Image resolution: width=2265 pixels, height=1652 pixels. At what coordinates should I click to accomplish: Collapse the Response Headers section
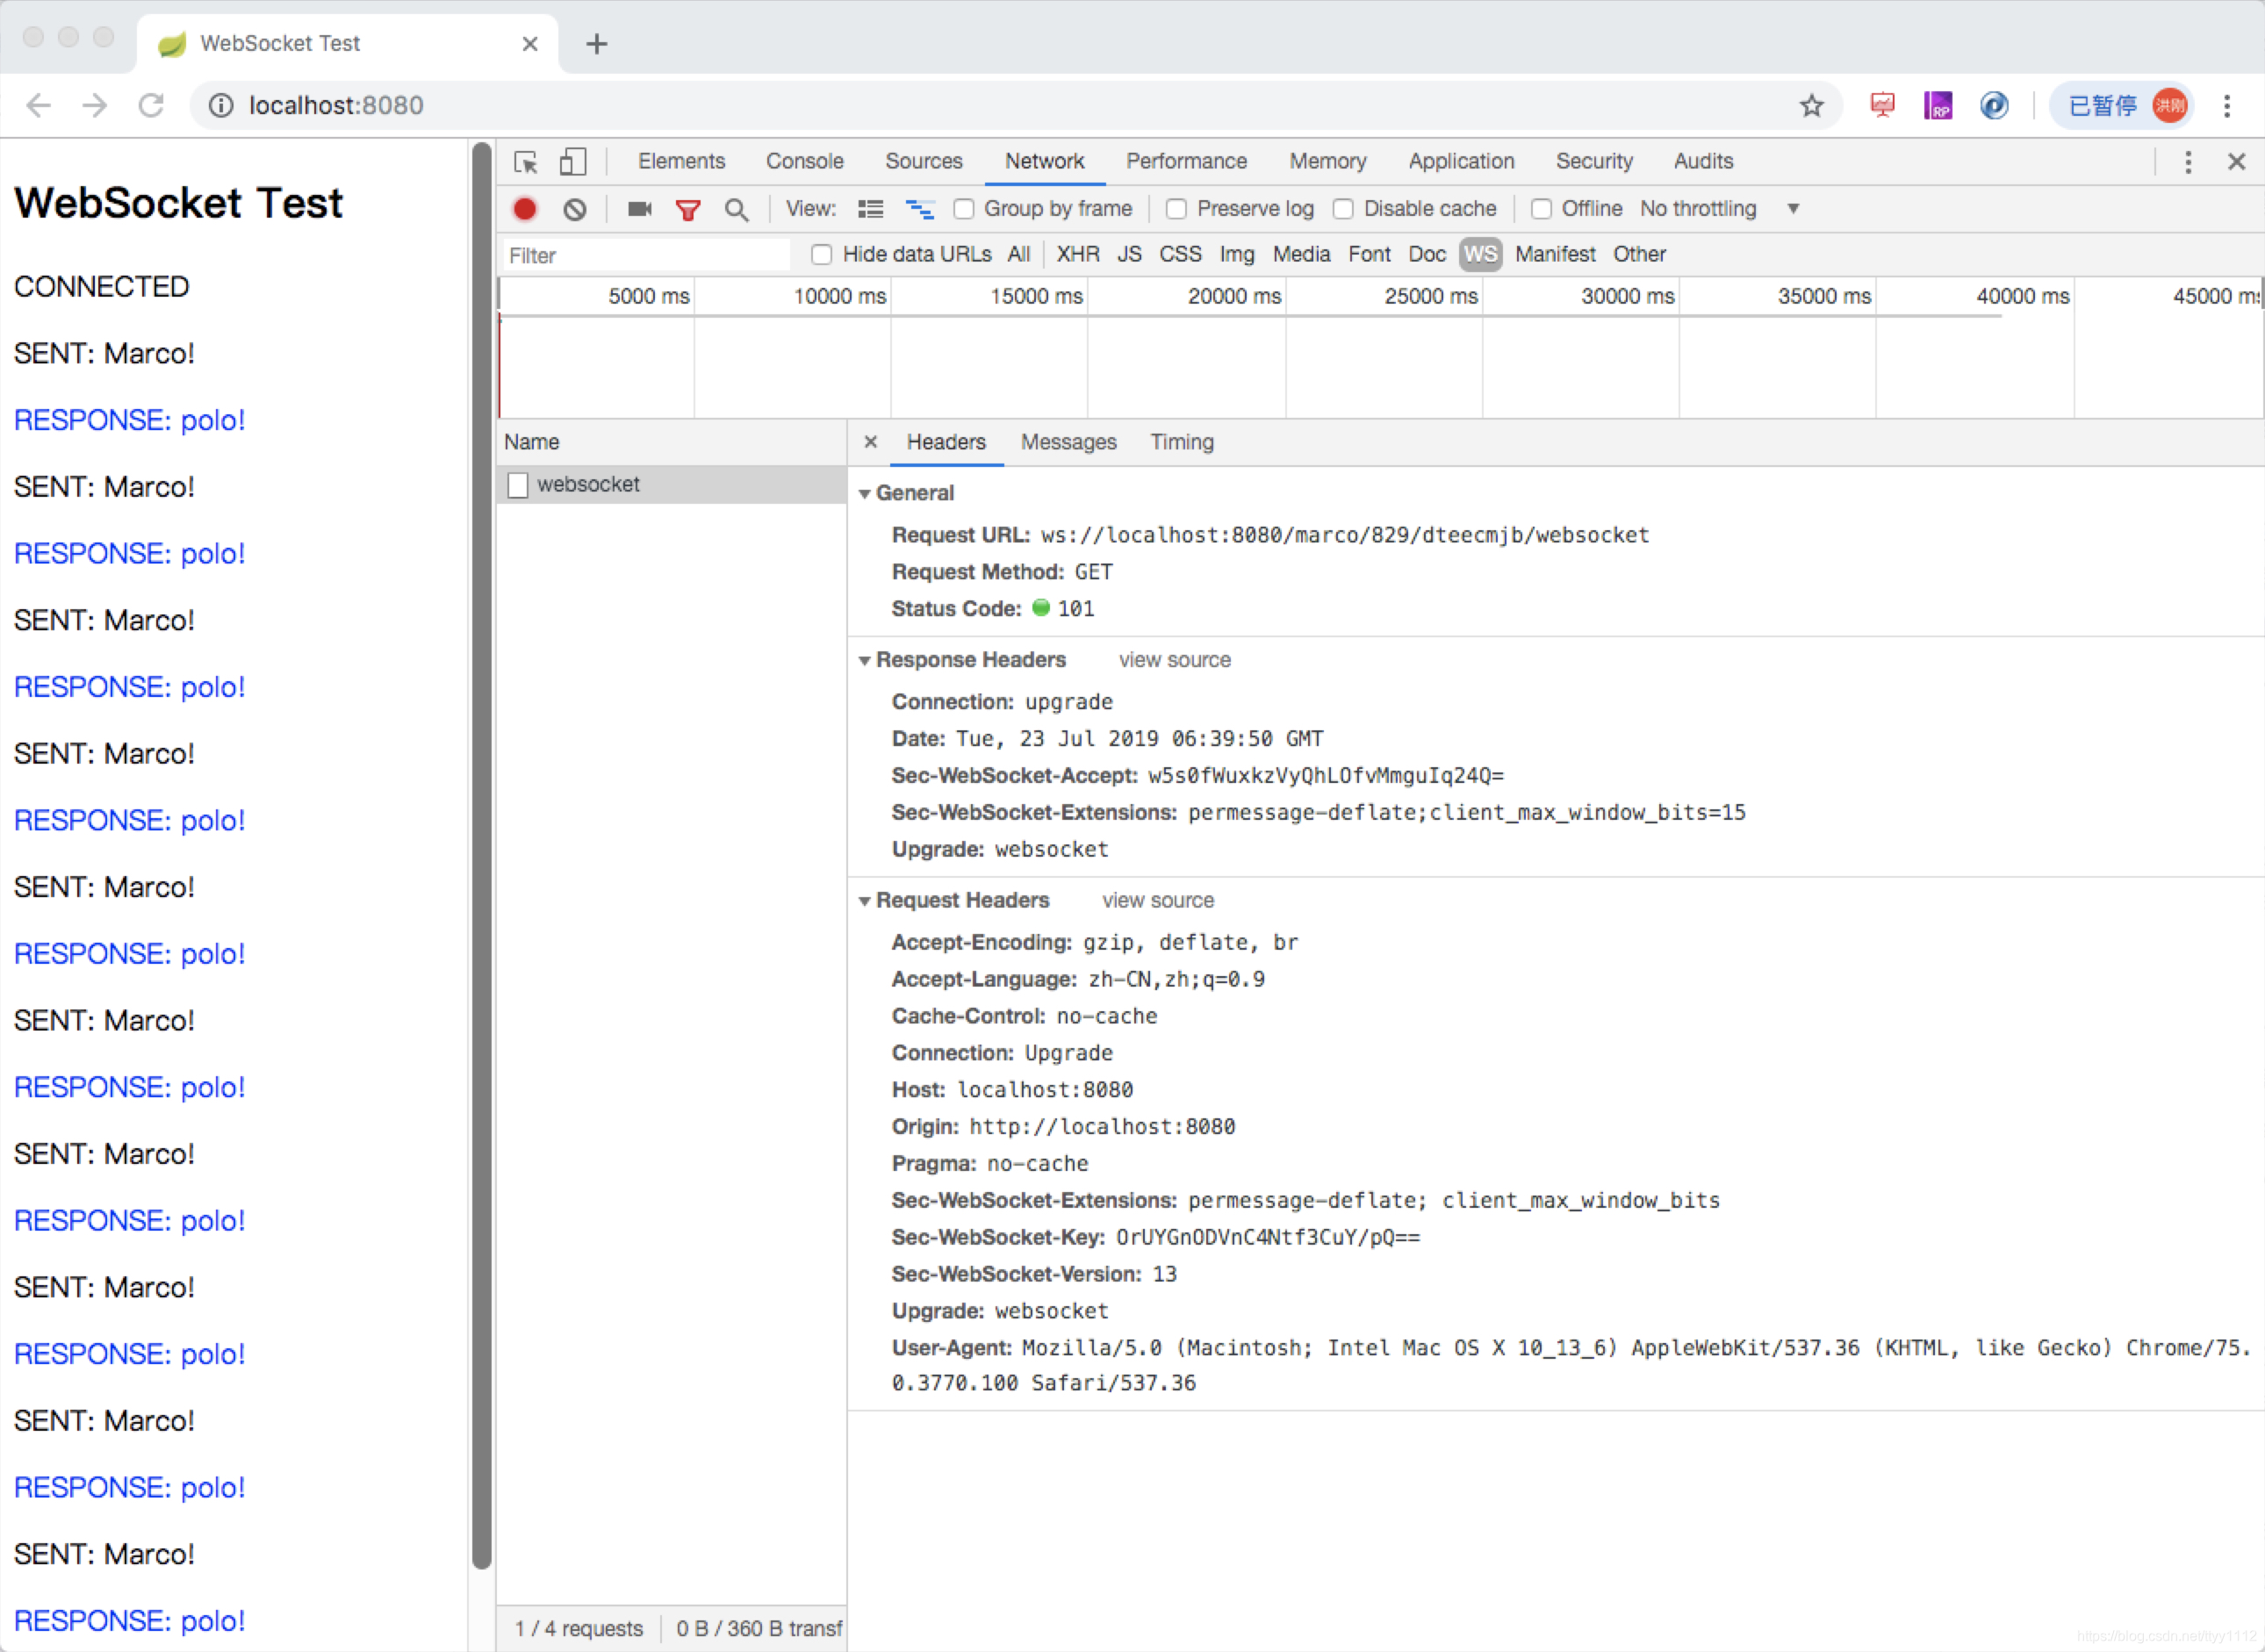[865, 661]
